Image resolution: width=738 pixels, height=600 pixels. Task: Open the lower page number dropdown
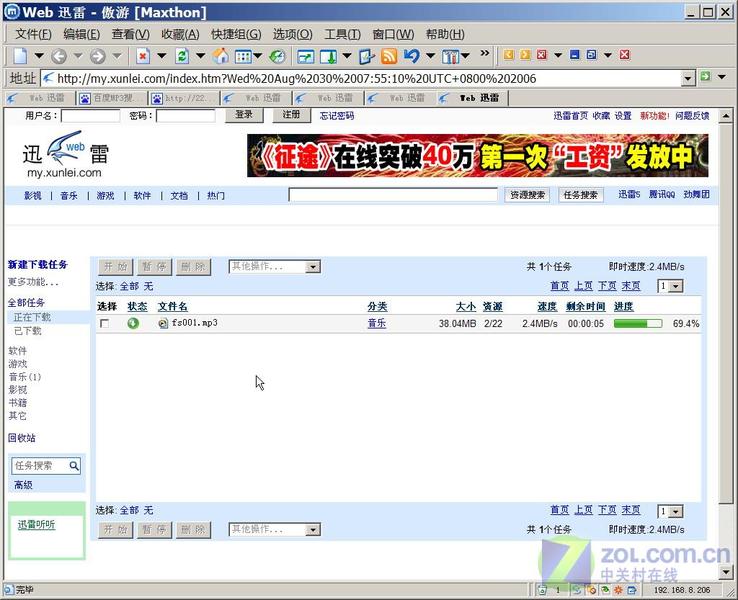click(x=676, y=511)
